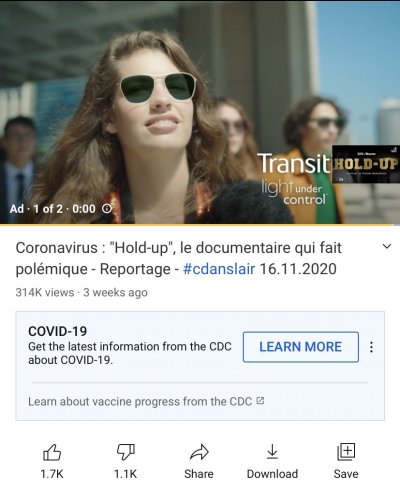
Task: Tap the thumbs-down Dislike icon
Action: (126, 452)
